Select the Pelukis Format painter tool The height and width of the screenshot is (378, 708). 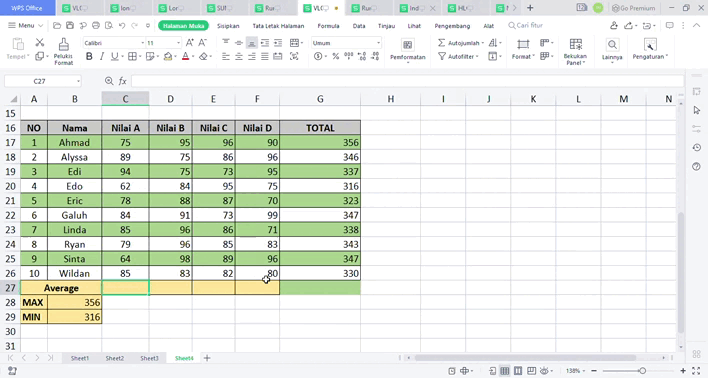tap(64, 51)
